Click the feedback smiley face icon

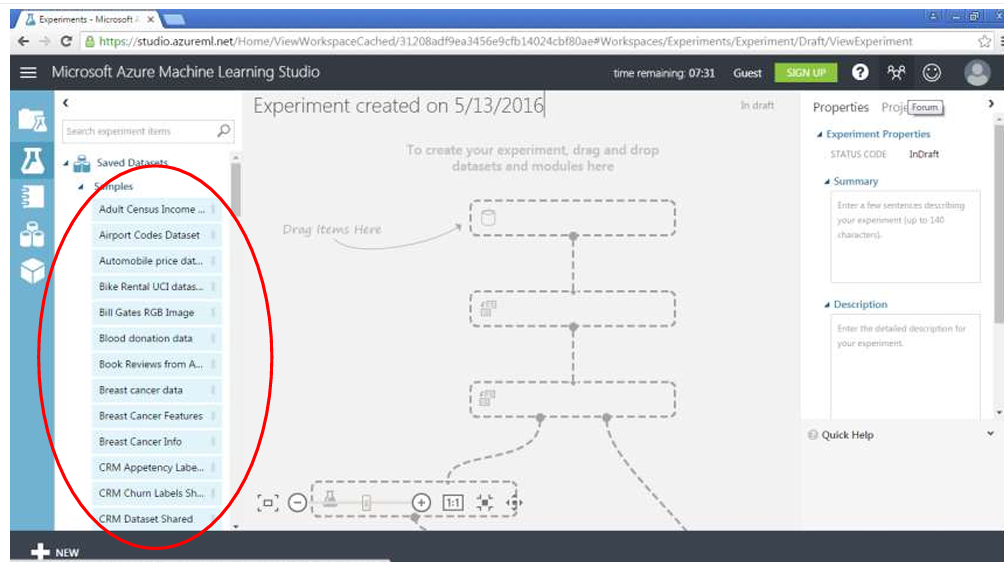tap(931, 73)
